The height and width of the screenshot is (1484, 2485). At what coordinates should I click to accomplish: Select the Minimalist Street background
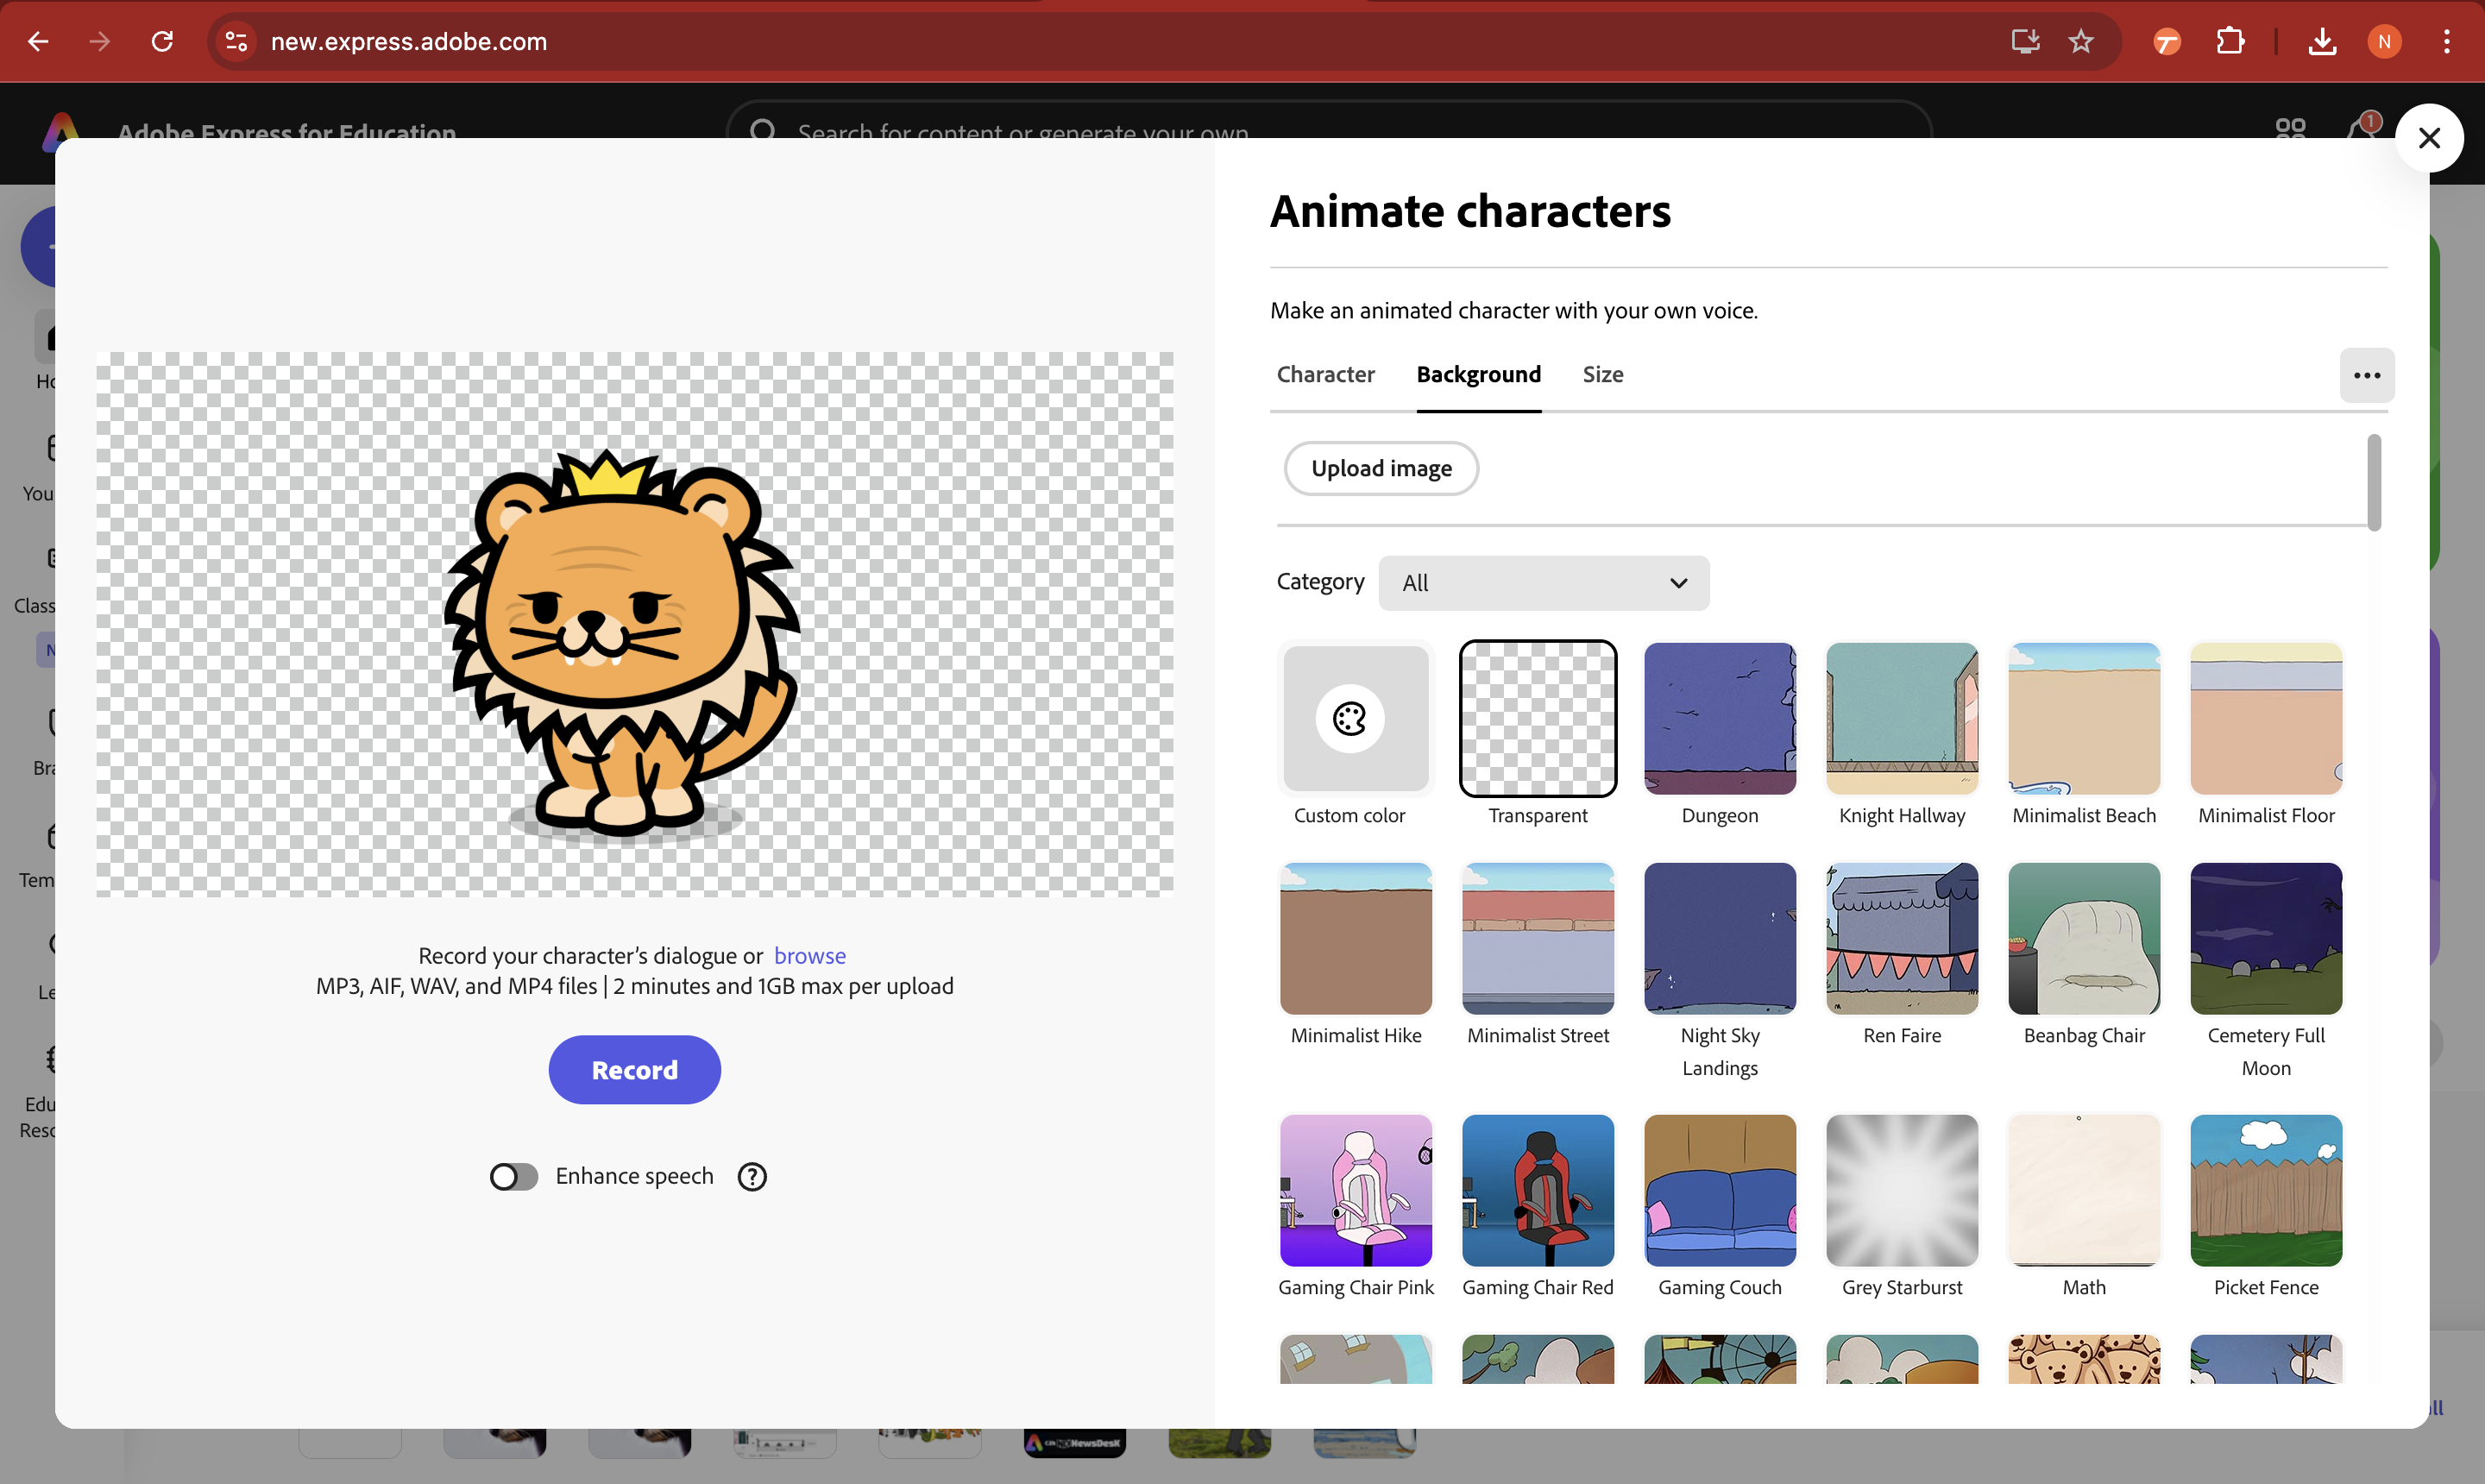pyautogui.click(x=1537, y=938)
